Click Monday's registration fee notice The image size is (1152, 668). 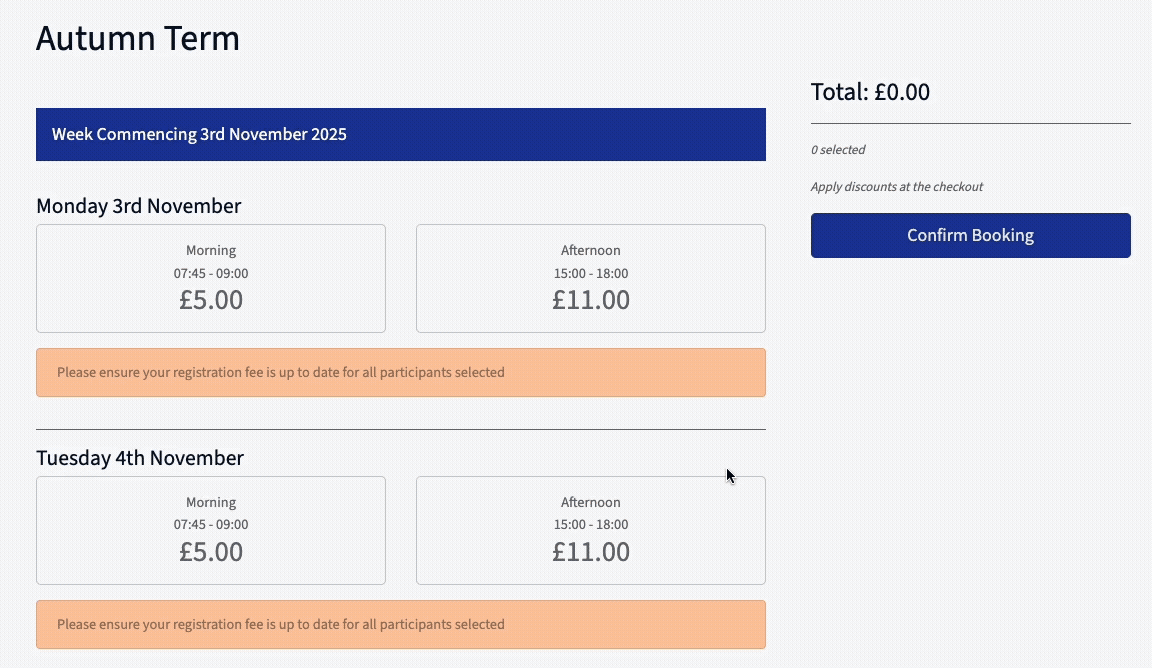point(400,373)
